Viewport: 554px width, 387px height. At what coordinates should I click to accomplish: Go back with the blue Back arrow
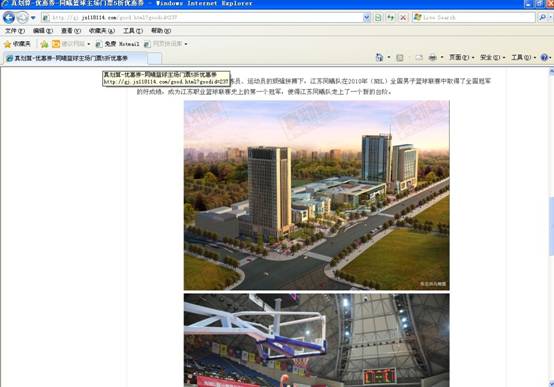(x=9, y=18)
